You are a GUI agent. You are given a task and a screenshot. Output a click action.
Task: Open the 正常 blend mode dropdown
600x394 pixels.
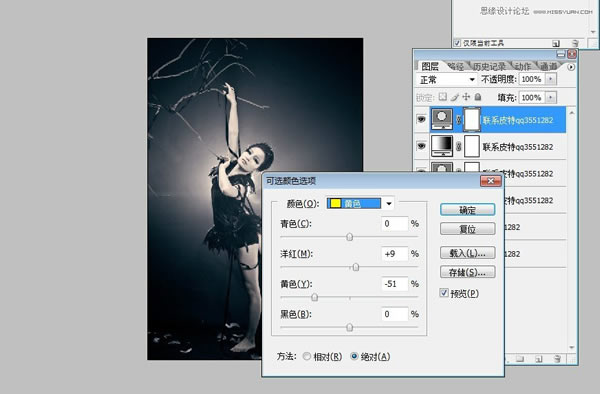pos(446,80)
